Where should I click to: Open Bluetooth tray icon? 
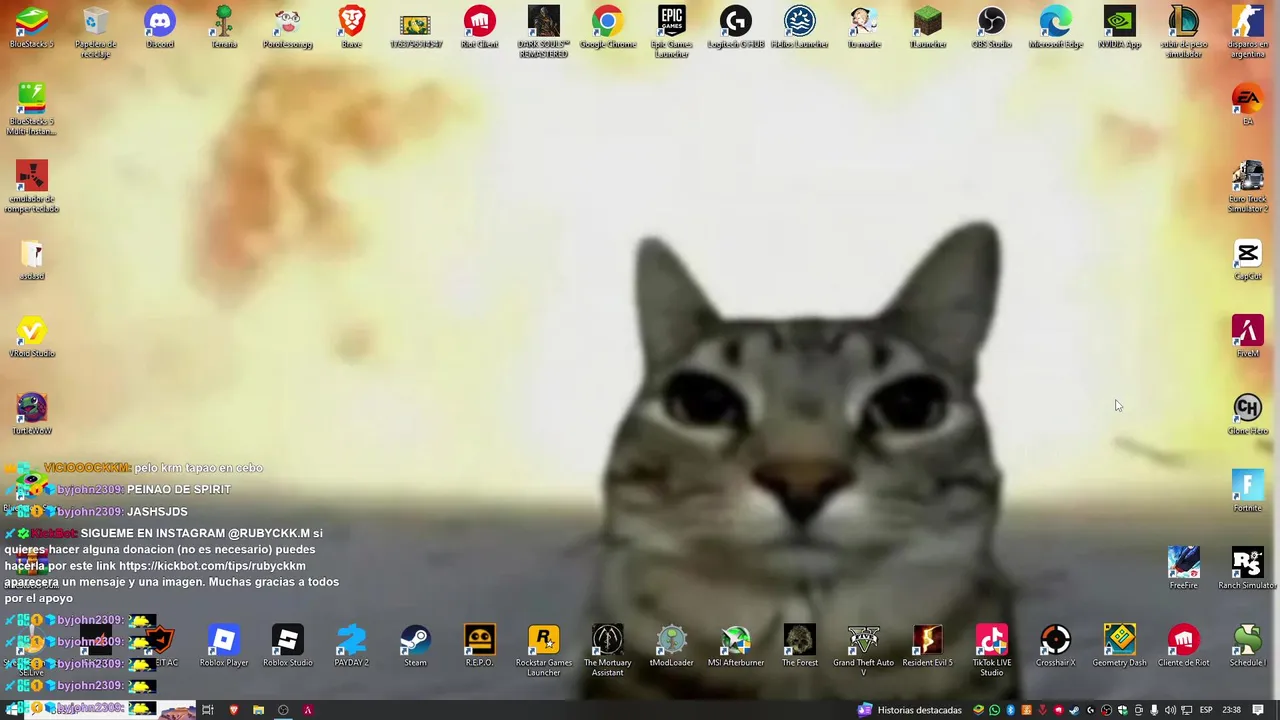point(1010,710)
